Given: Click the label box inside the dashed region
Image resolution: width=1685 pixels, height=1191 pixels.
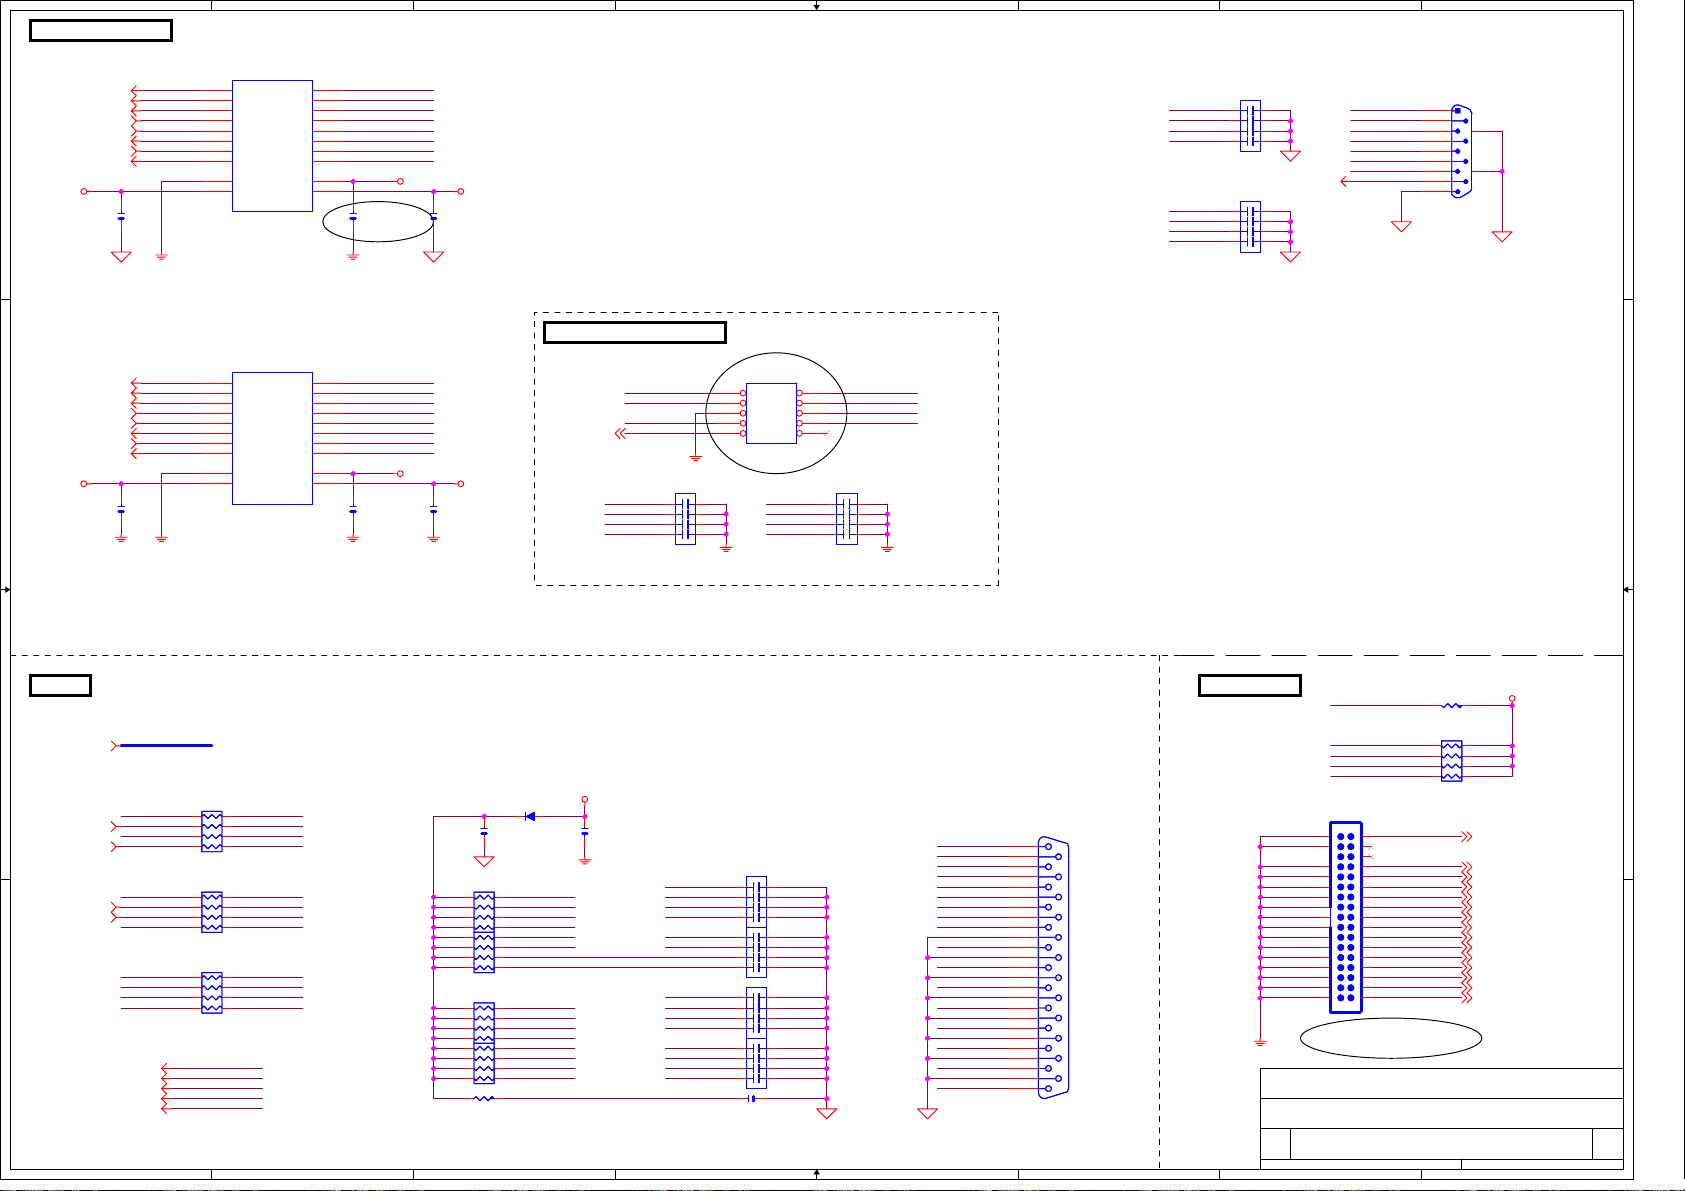Looking at the screenshot, I should 635,332.
